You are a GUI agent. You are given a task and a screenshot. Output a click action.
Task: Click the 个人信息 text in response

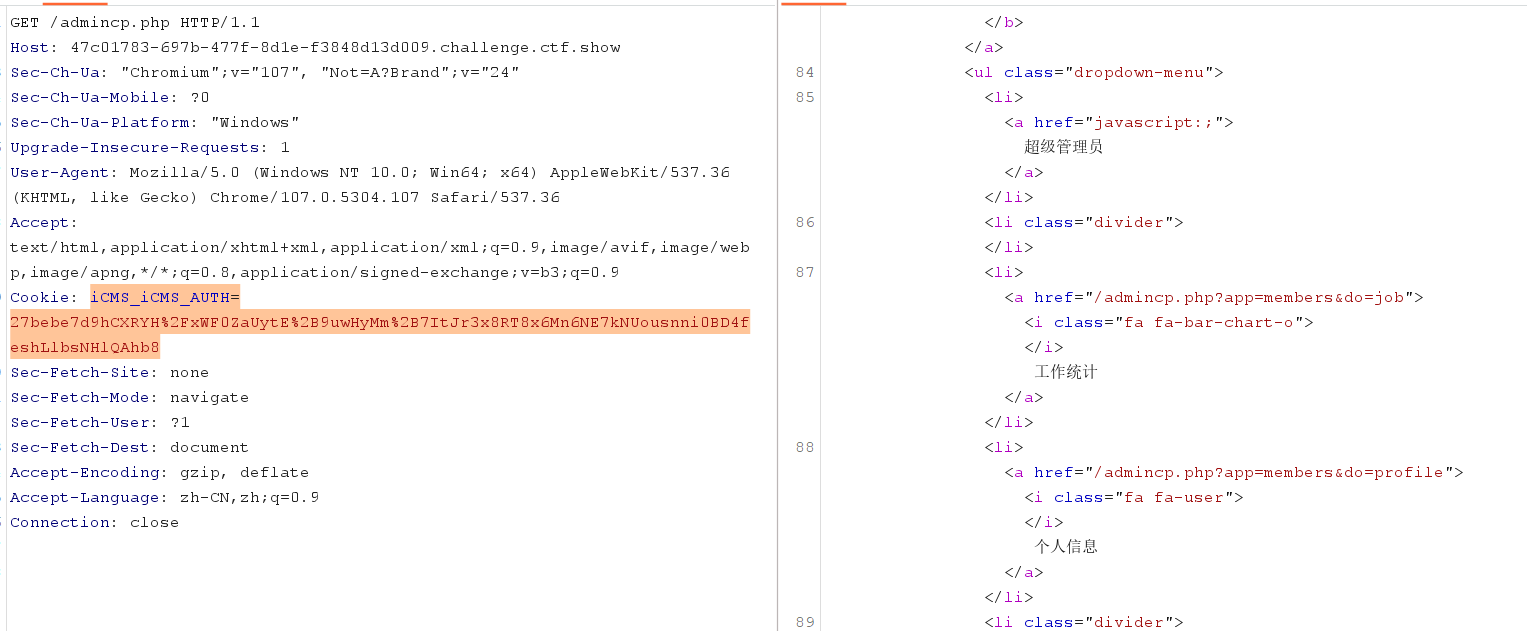(x=1066, y=547)
